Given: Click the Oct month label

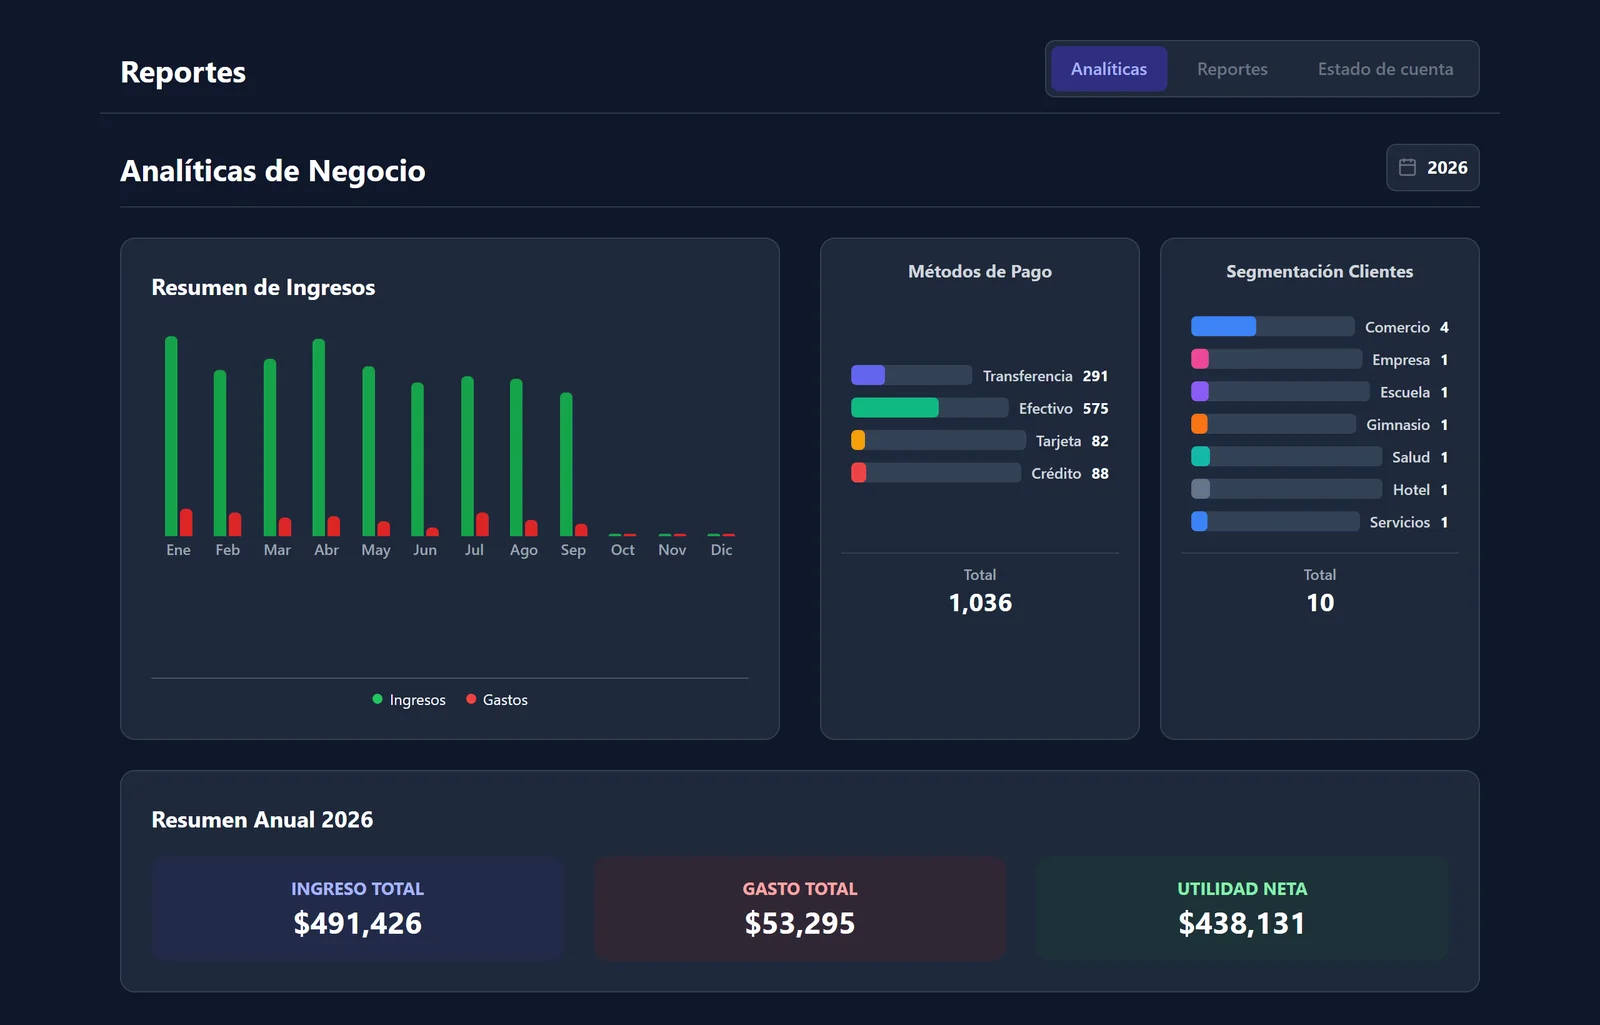Looking at the screenshot, I should point(623,550).
